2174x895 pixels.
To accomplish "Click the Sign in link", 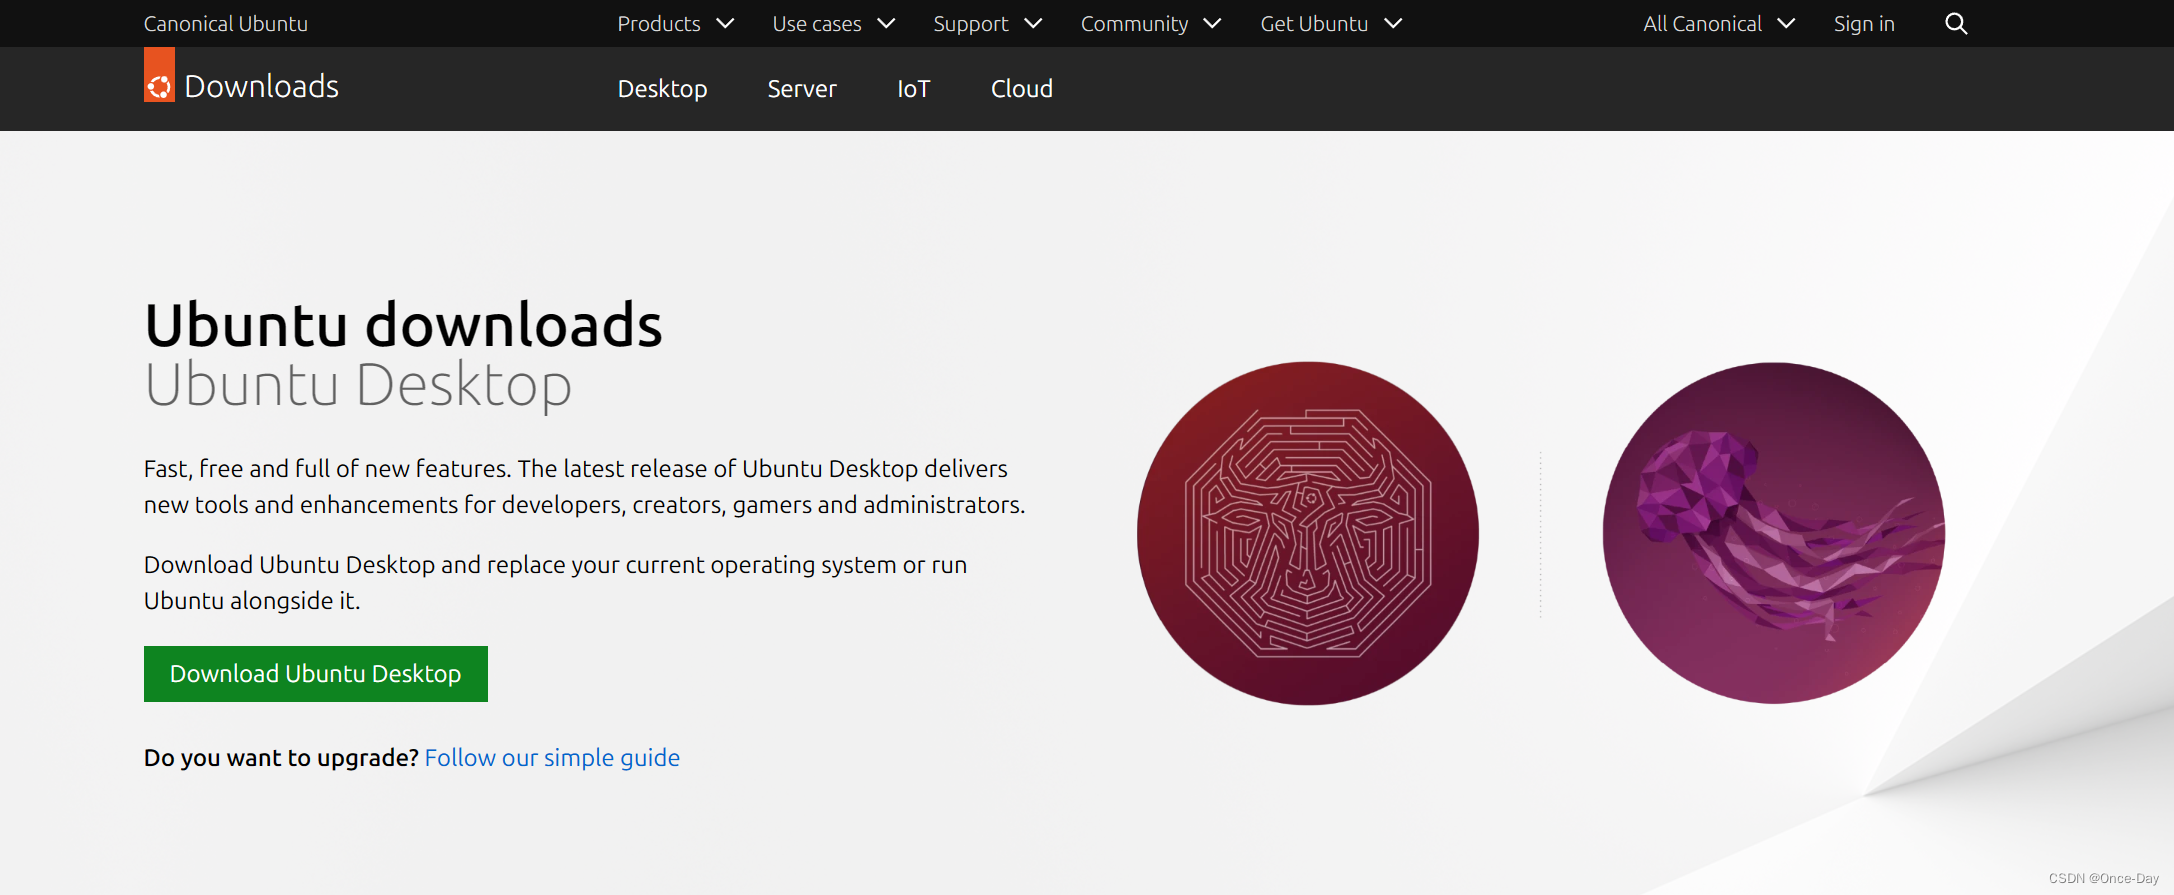I will (x=1864, y=24).
